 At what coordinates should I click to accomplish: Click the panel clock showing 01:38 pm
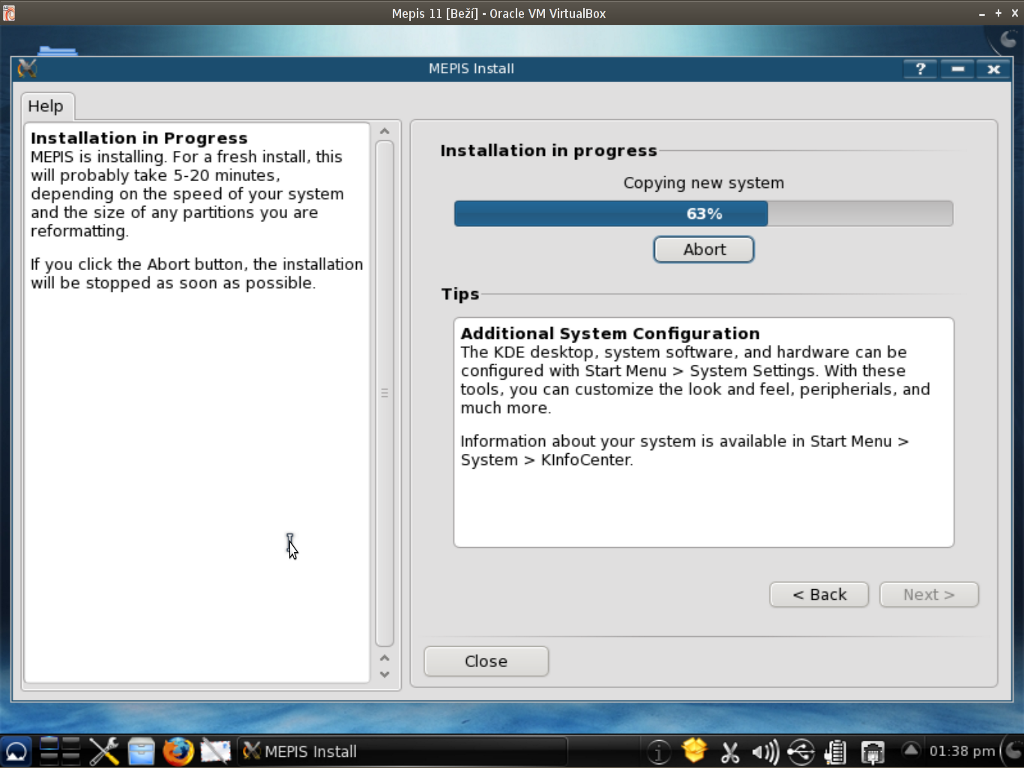[x=962, y=751]
